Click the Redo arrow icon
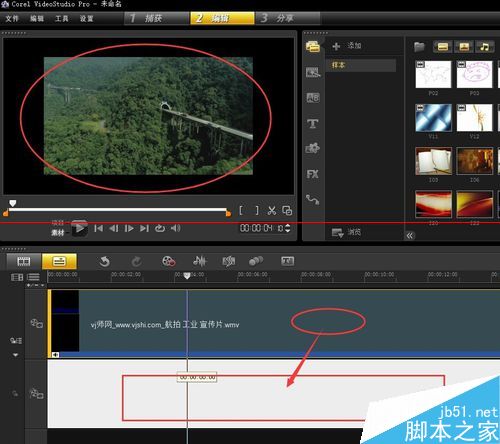This screenshot has width=500, height=444. coord(136,262)
